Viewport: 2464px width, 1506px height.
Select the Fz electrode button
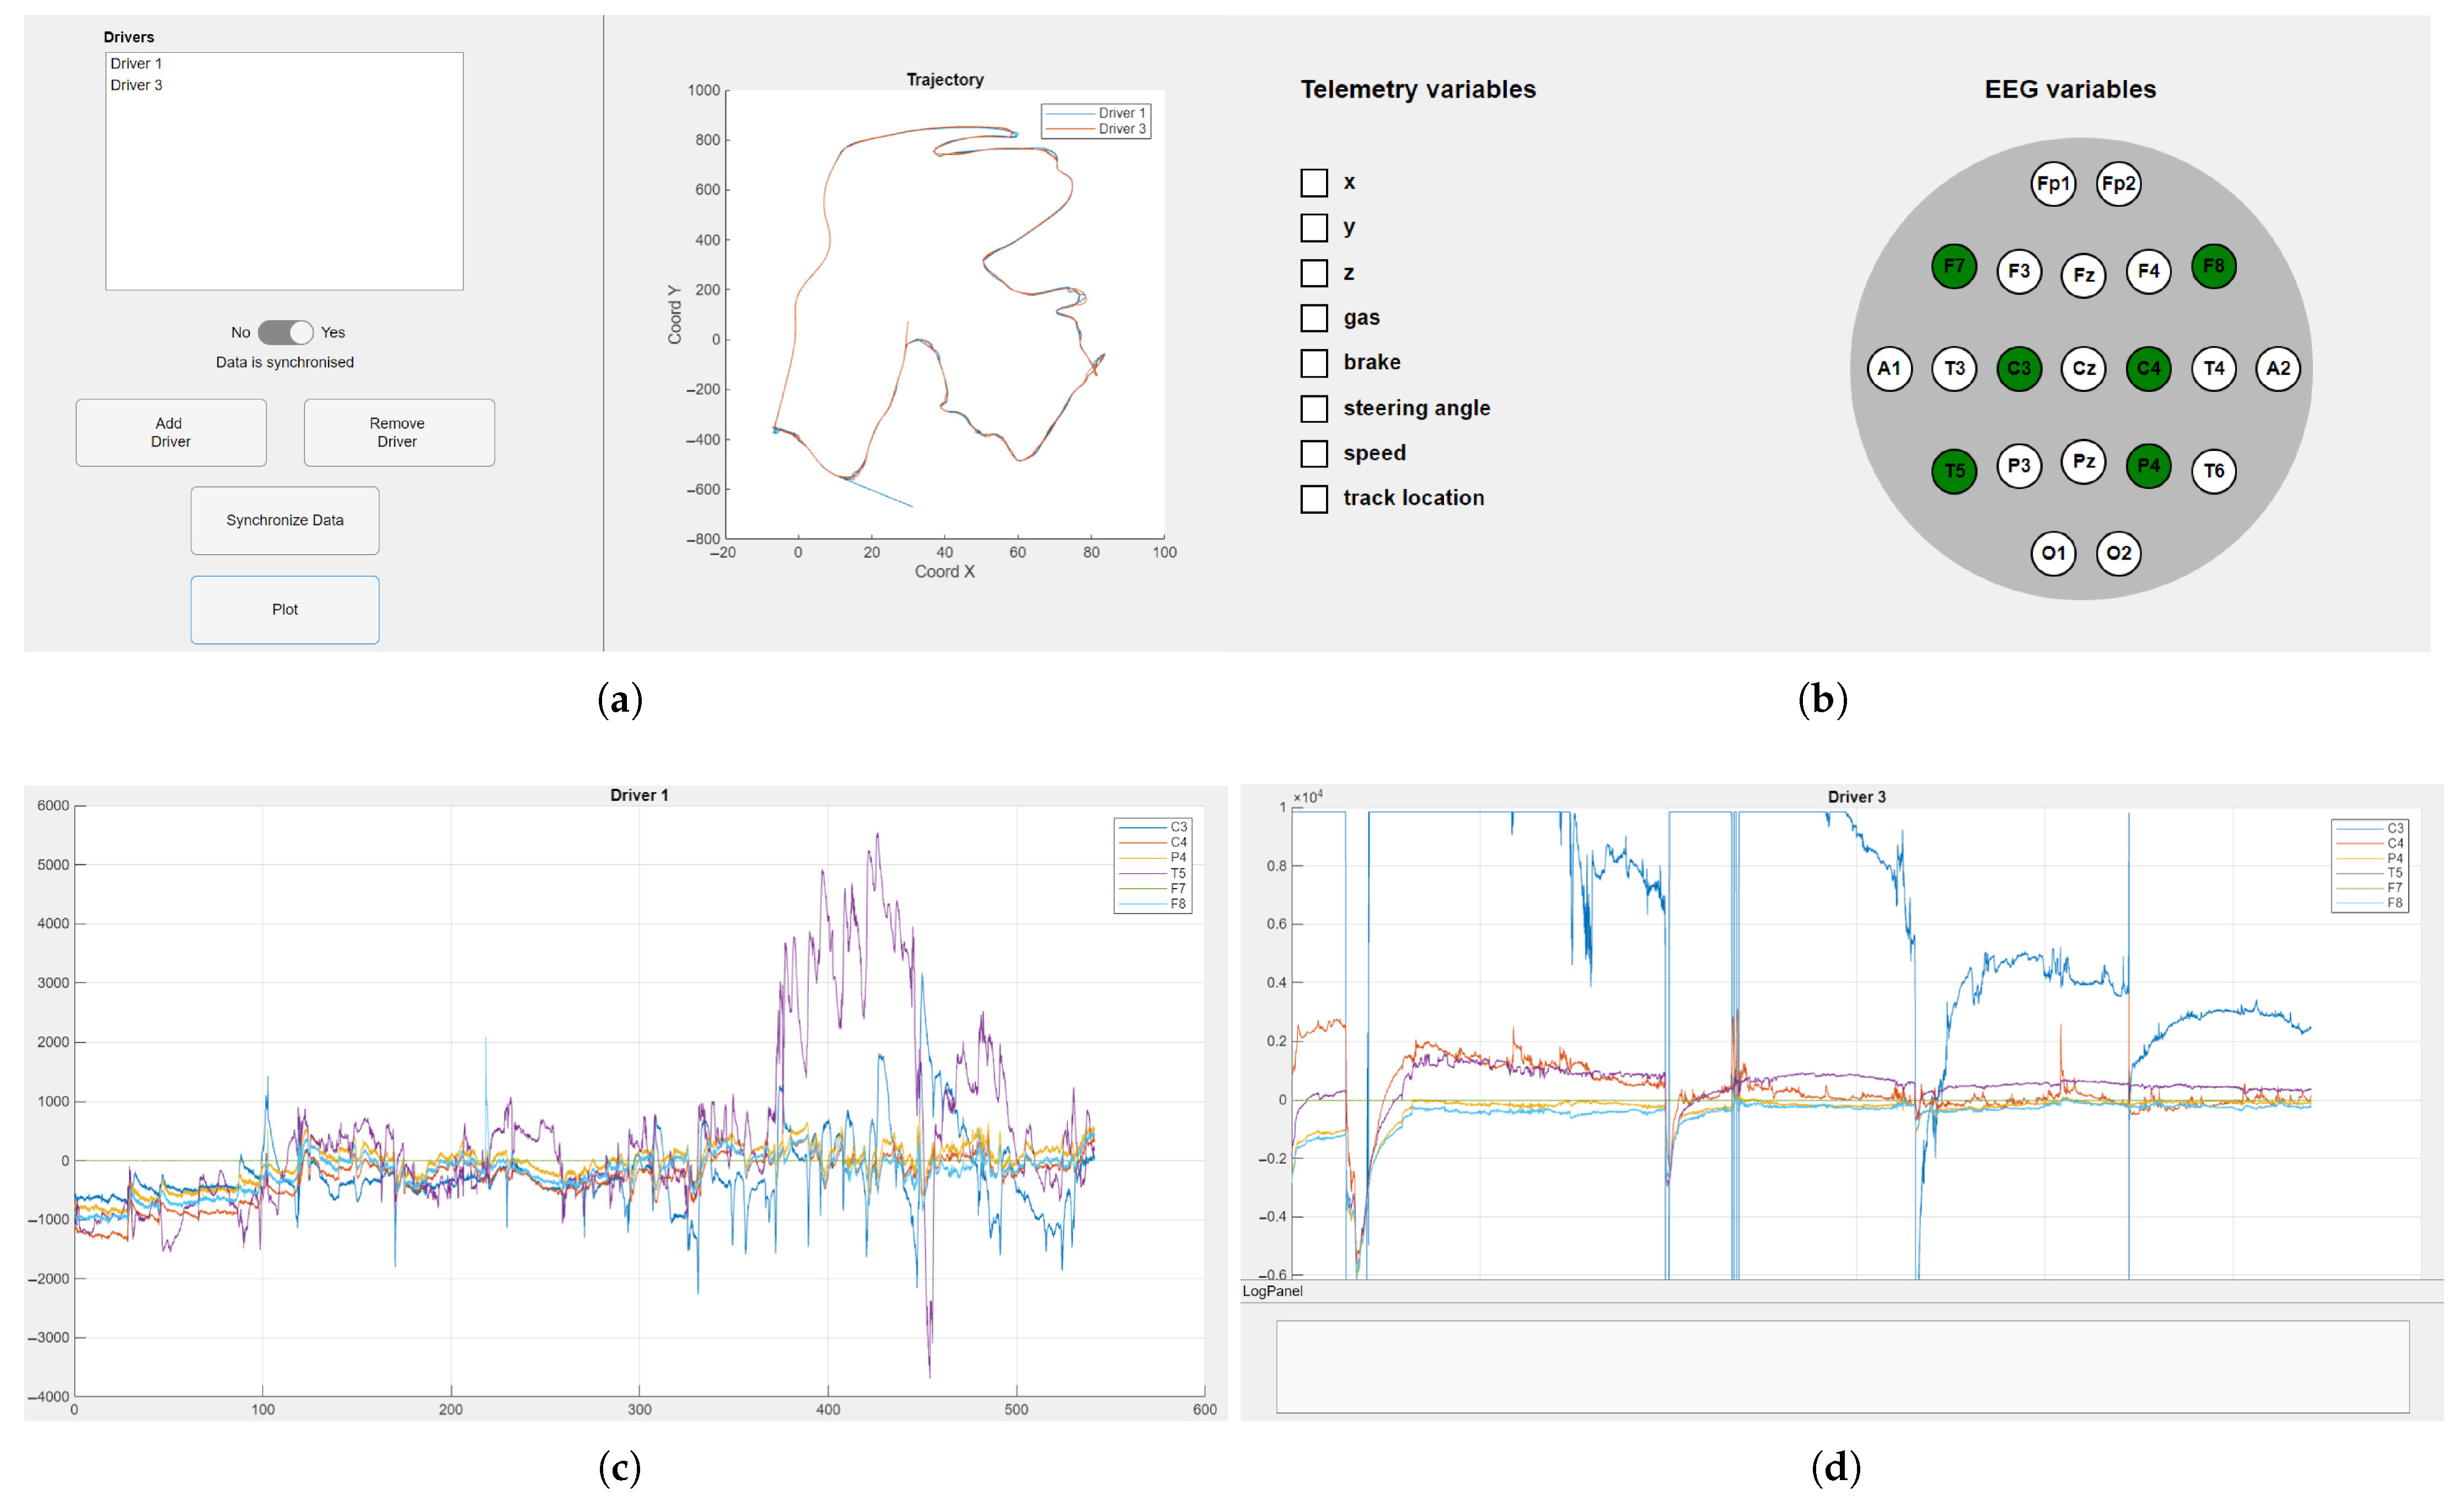(2083, 275)
